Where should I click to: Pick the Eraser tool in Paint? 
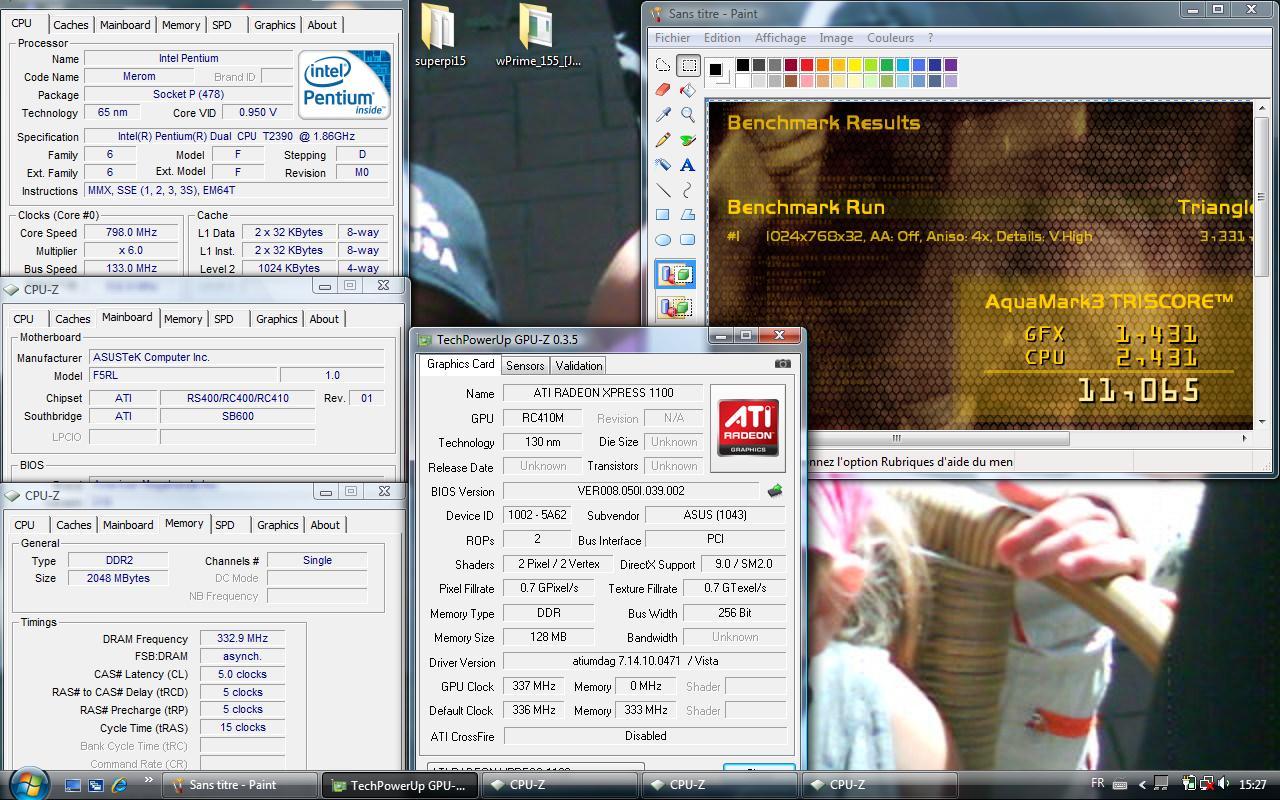pyautogui.click(x=663, y=90)
